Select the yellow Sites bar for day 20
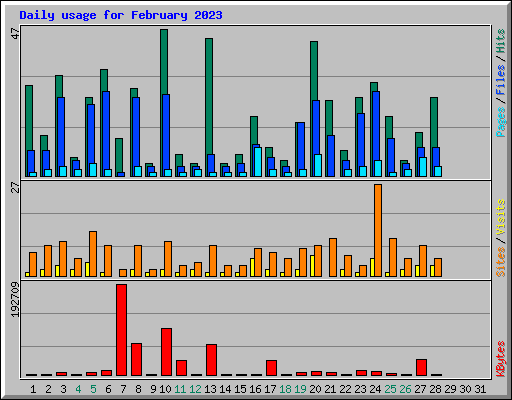The width and height of the screenshot is (512, 400). coord(312,266)
